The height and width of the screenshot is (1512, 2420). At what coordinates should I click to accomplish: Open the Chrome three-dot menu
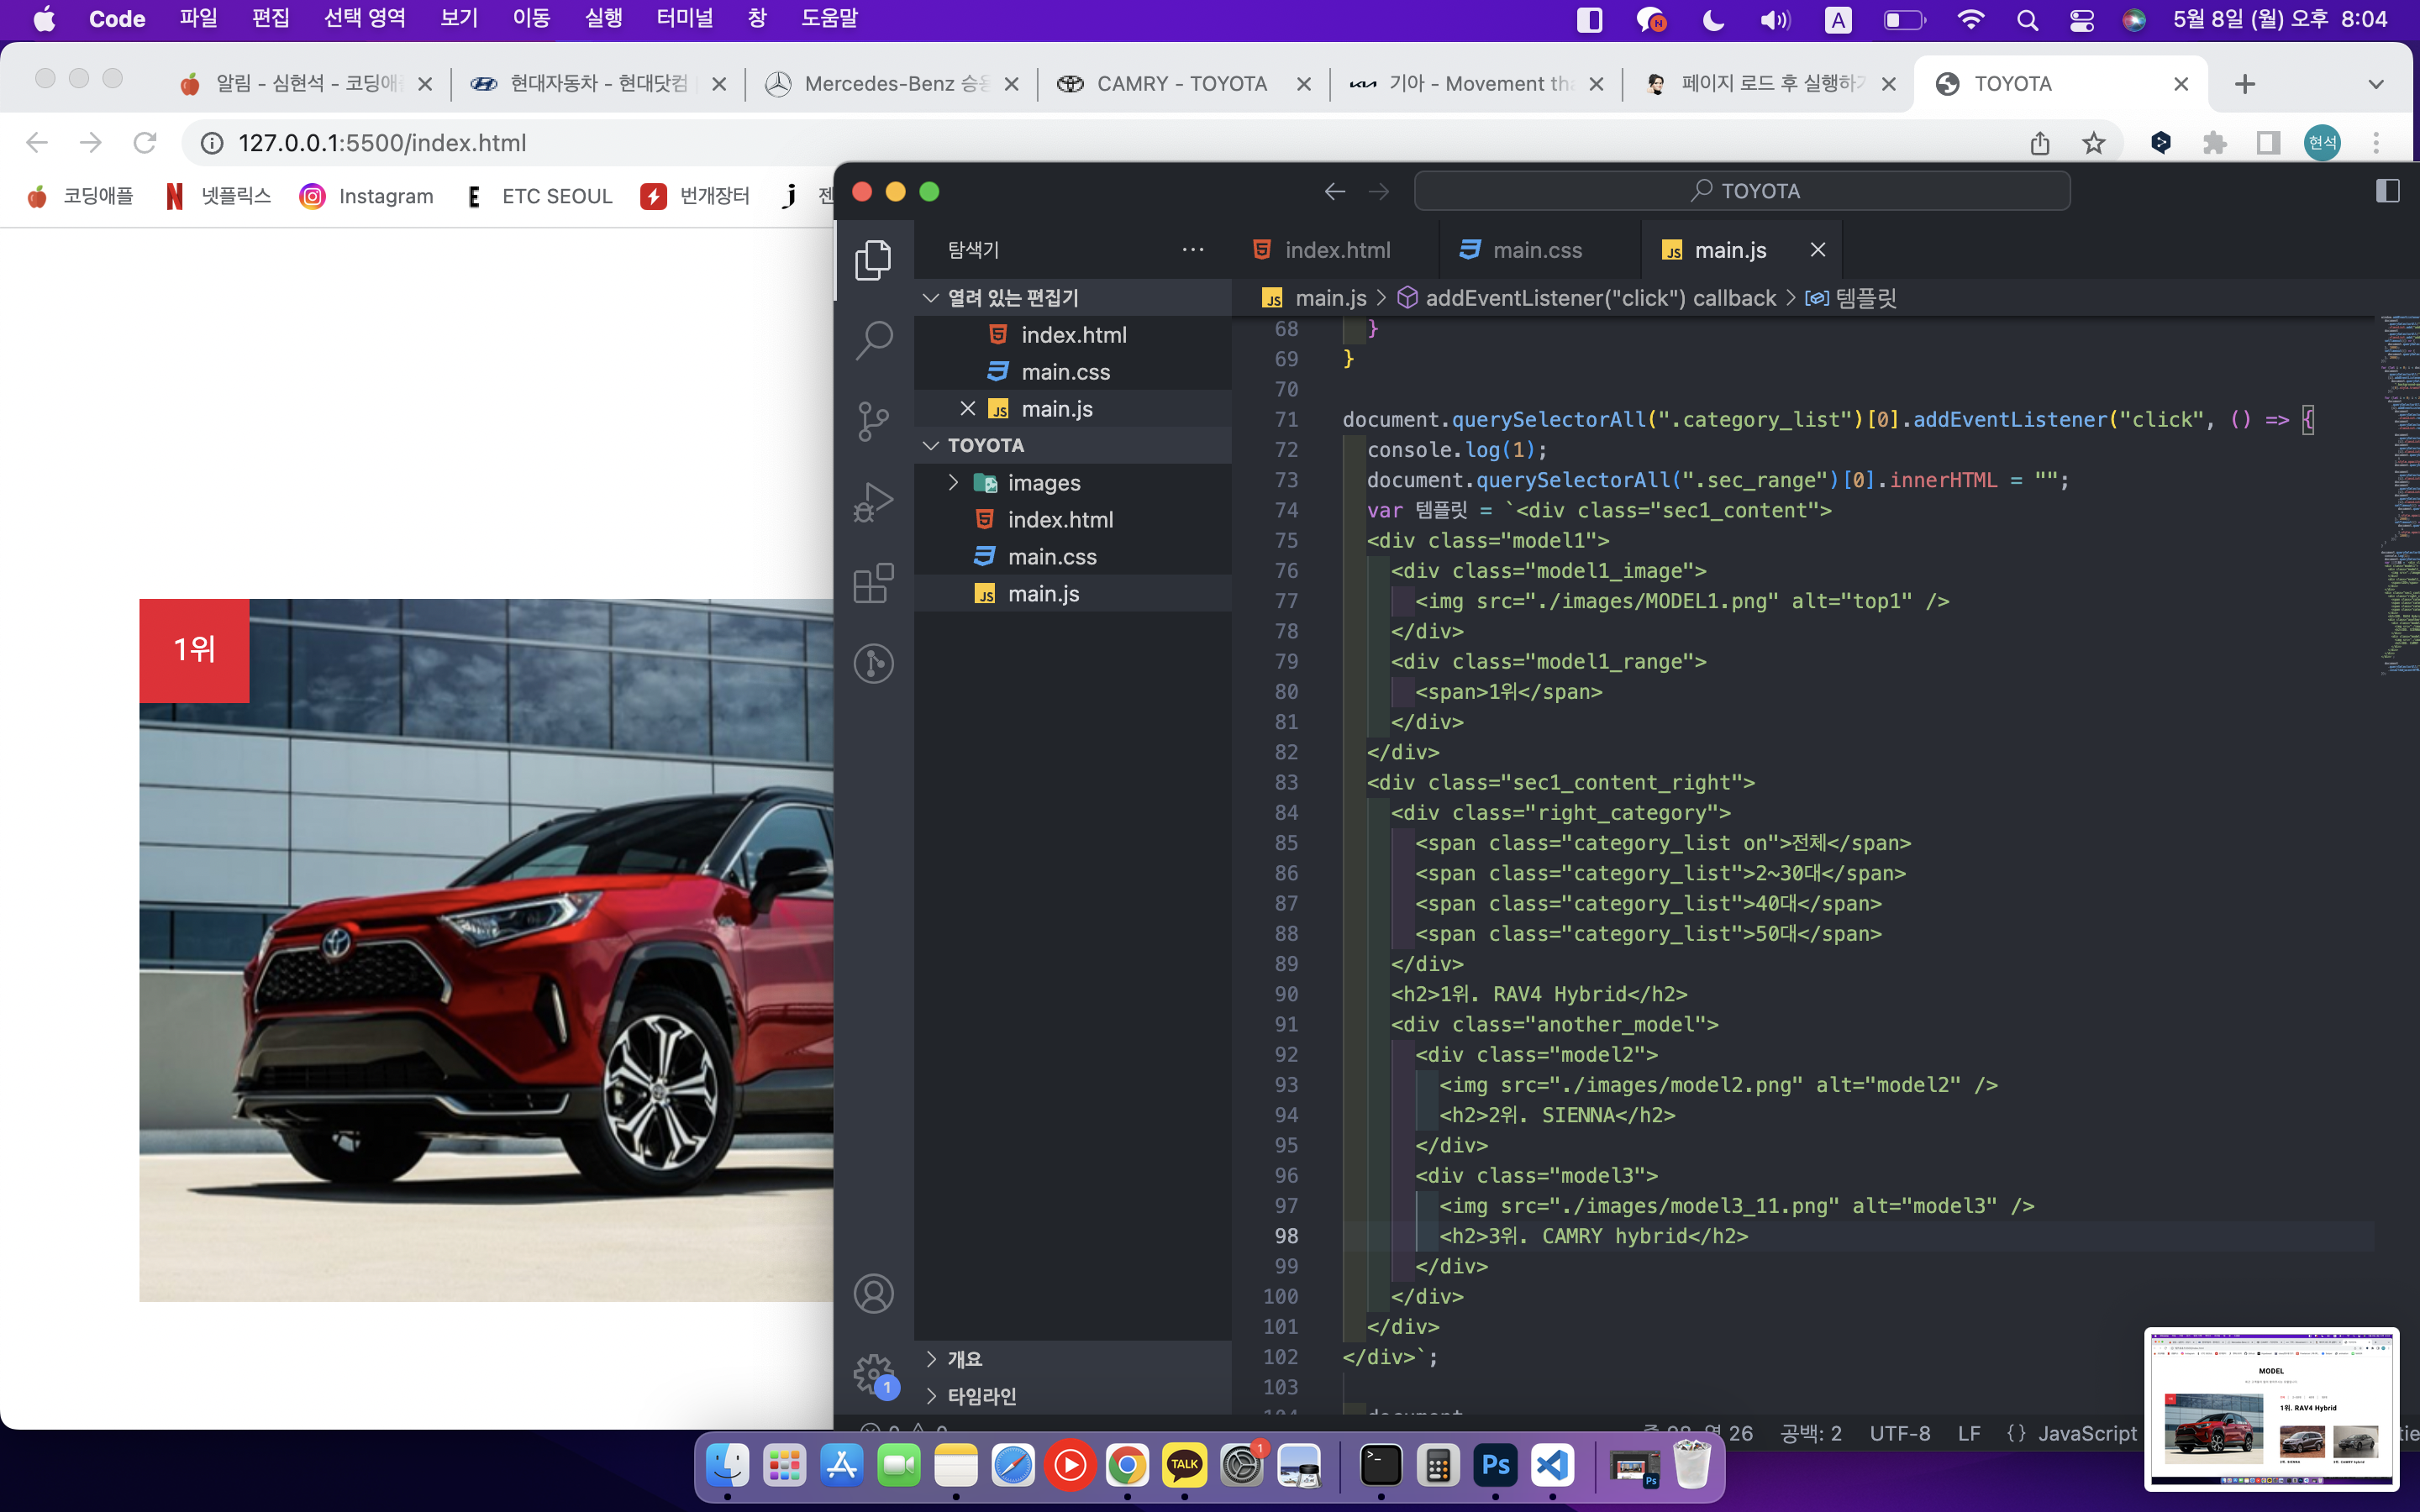coord(2376,143)
